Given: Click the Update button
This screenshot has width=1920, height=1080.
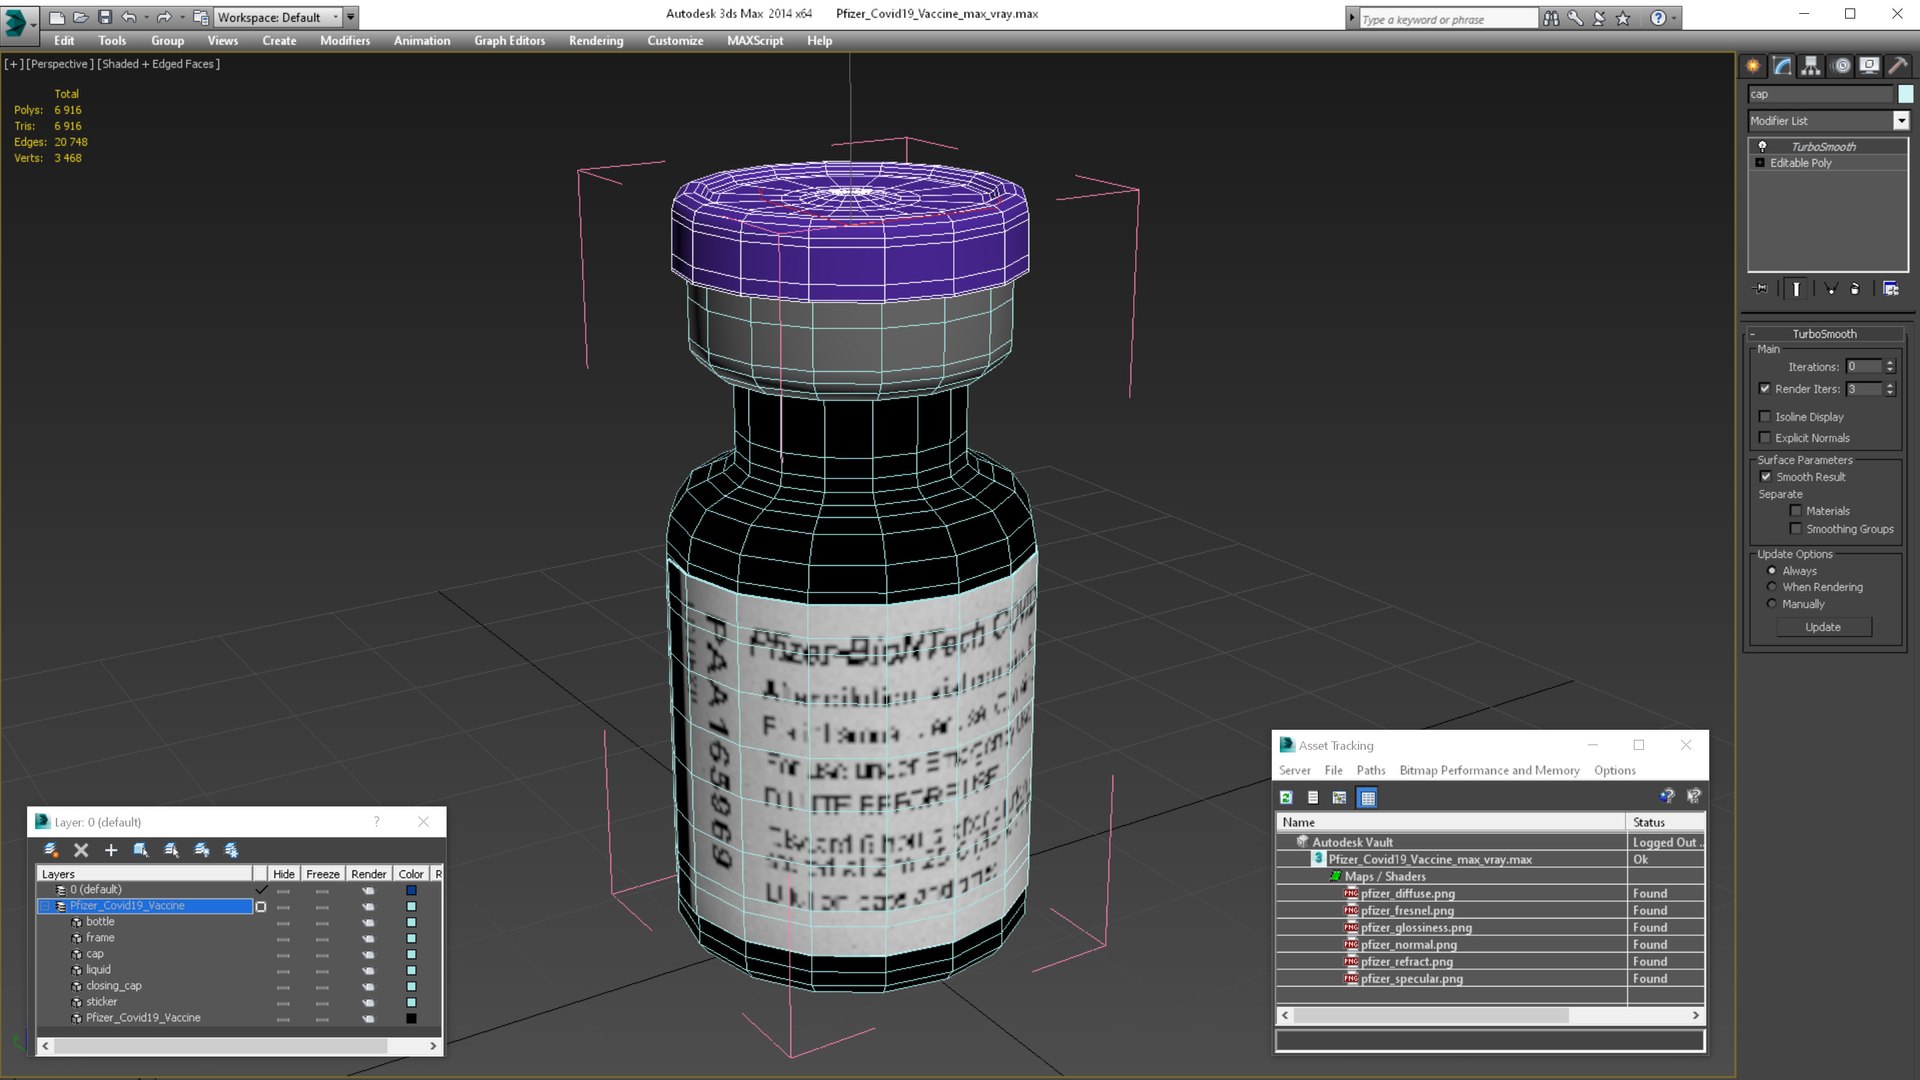Looking at the screenshot, I should point(1823,627).
